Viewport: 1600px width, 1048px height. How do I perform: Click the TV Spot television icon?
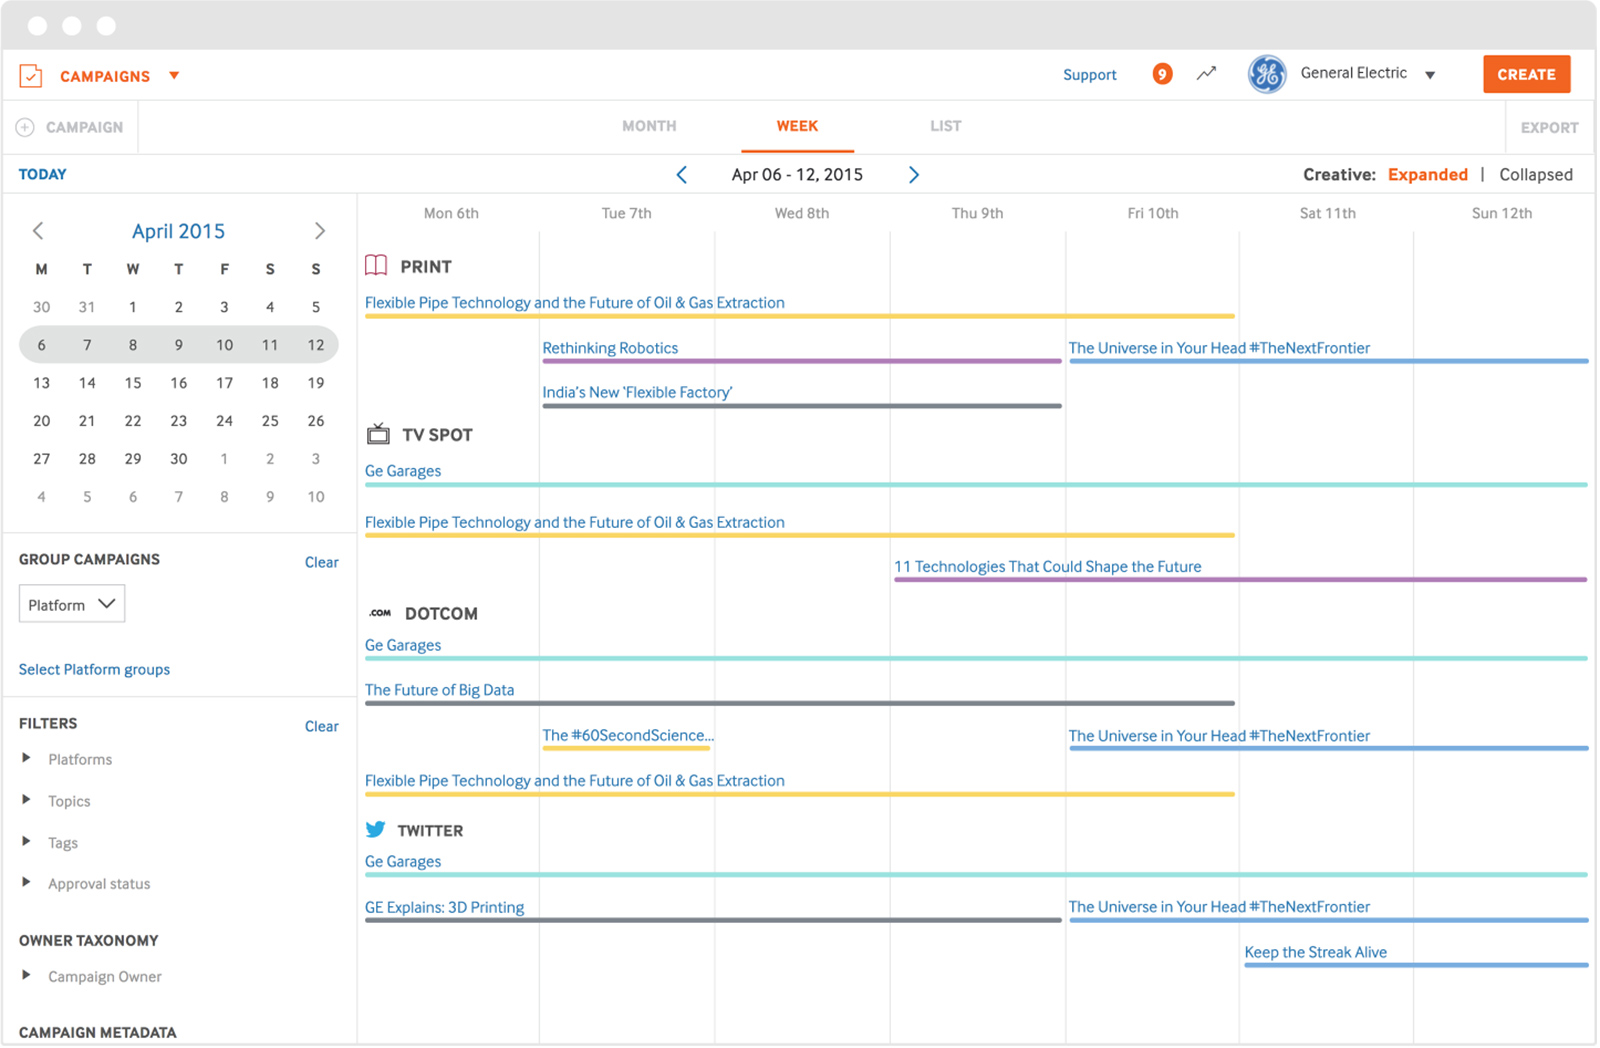point(378,433)
